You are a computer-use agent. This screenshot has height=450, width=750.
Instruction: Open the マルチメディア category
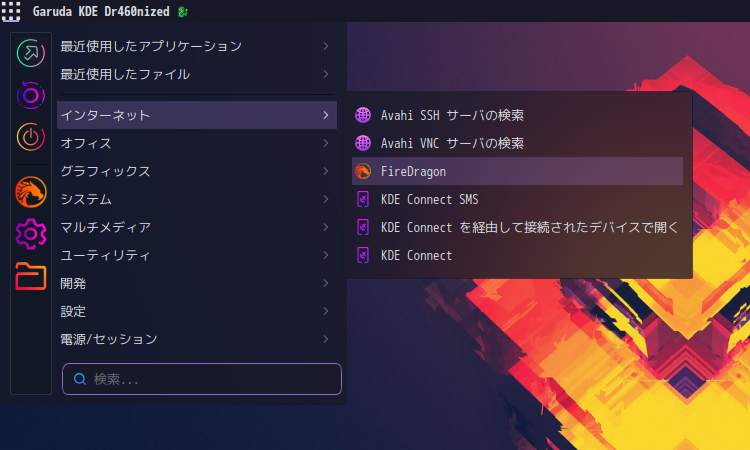(197, 227)
